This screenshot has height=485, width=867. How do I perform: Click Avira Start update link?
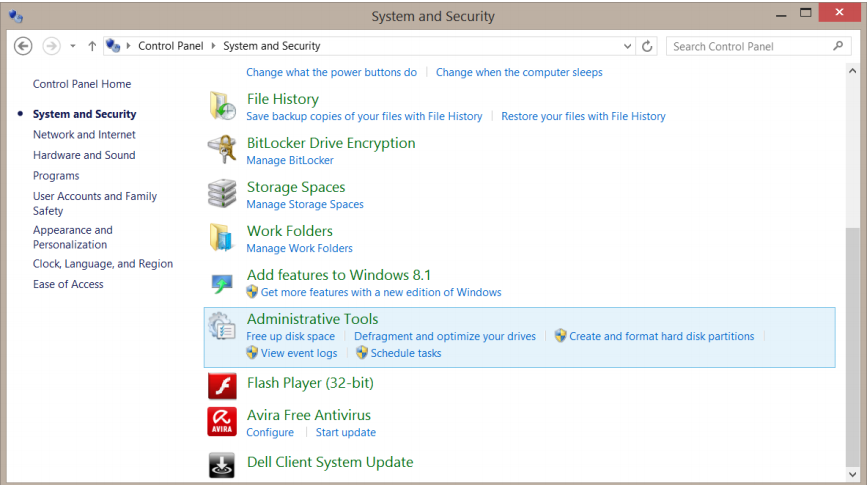(346, 432)
